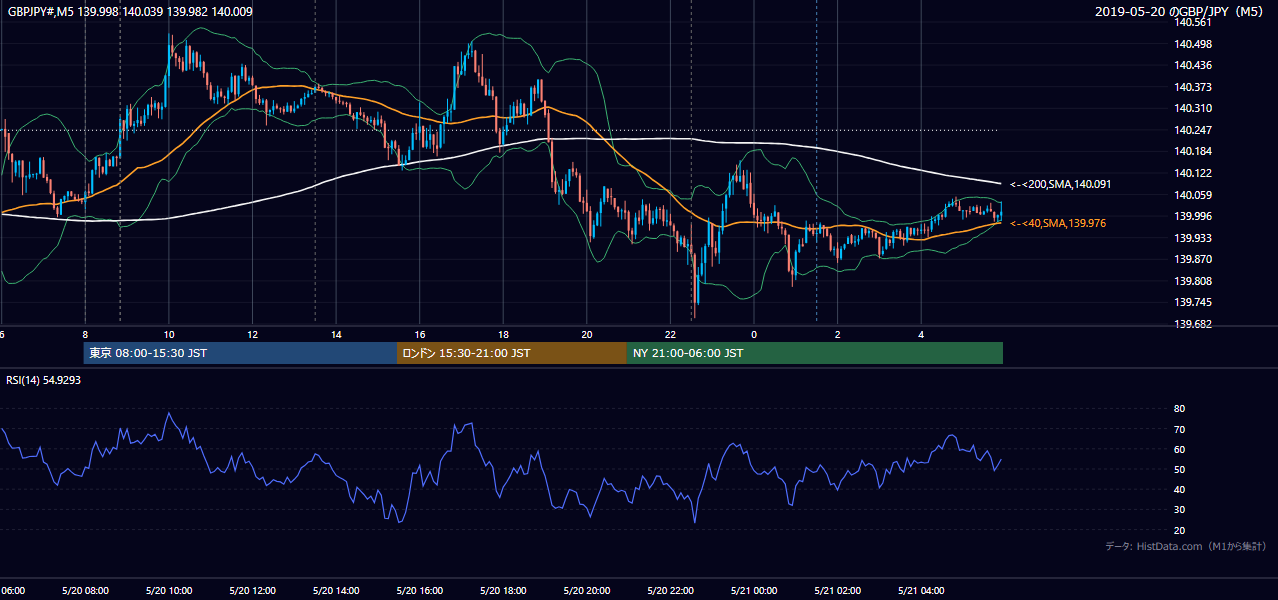1278x600 pixels.
Task: Select the NY 21:00-06:00 JST session bar
Action: pos(815,353)
